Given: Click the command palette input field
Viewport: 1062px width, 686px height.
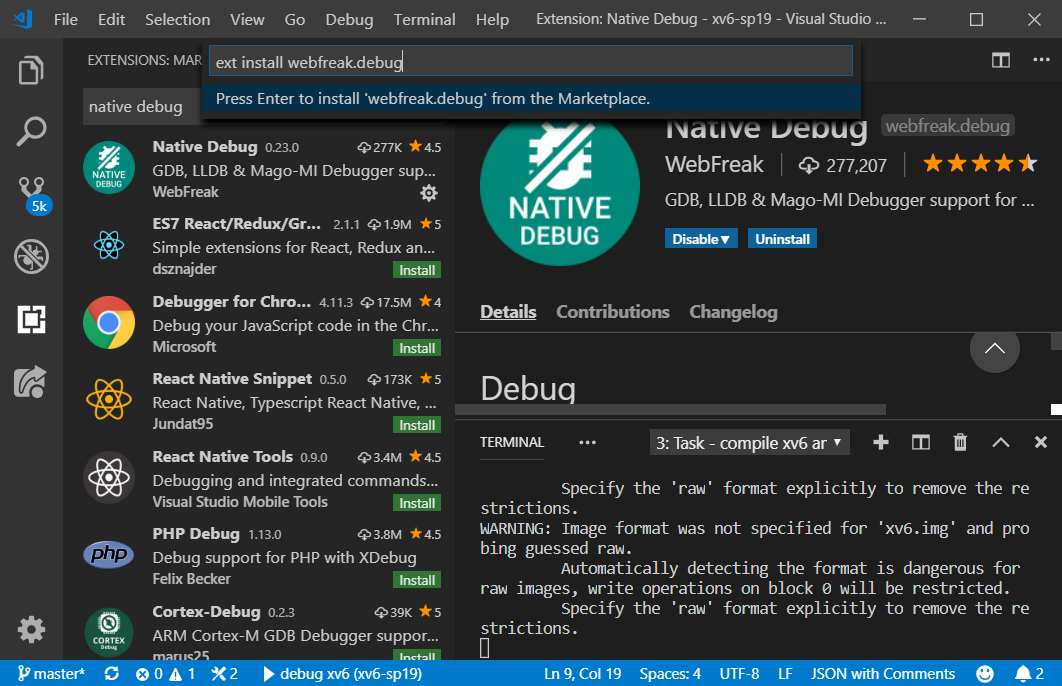Looking at the screenshot, I should [x=530, y=62].
